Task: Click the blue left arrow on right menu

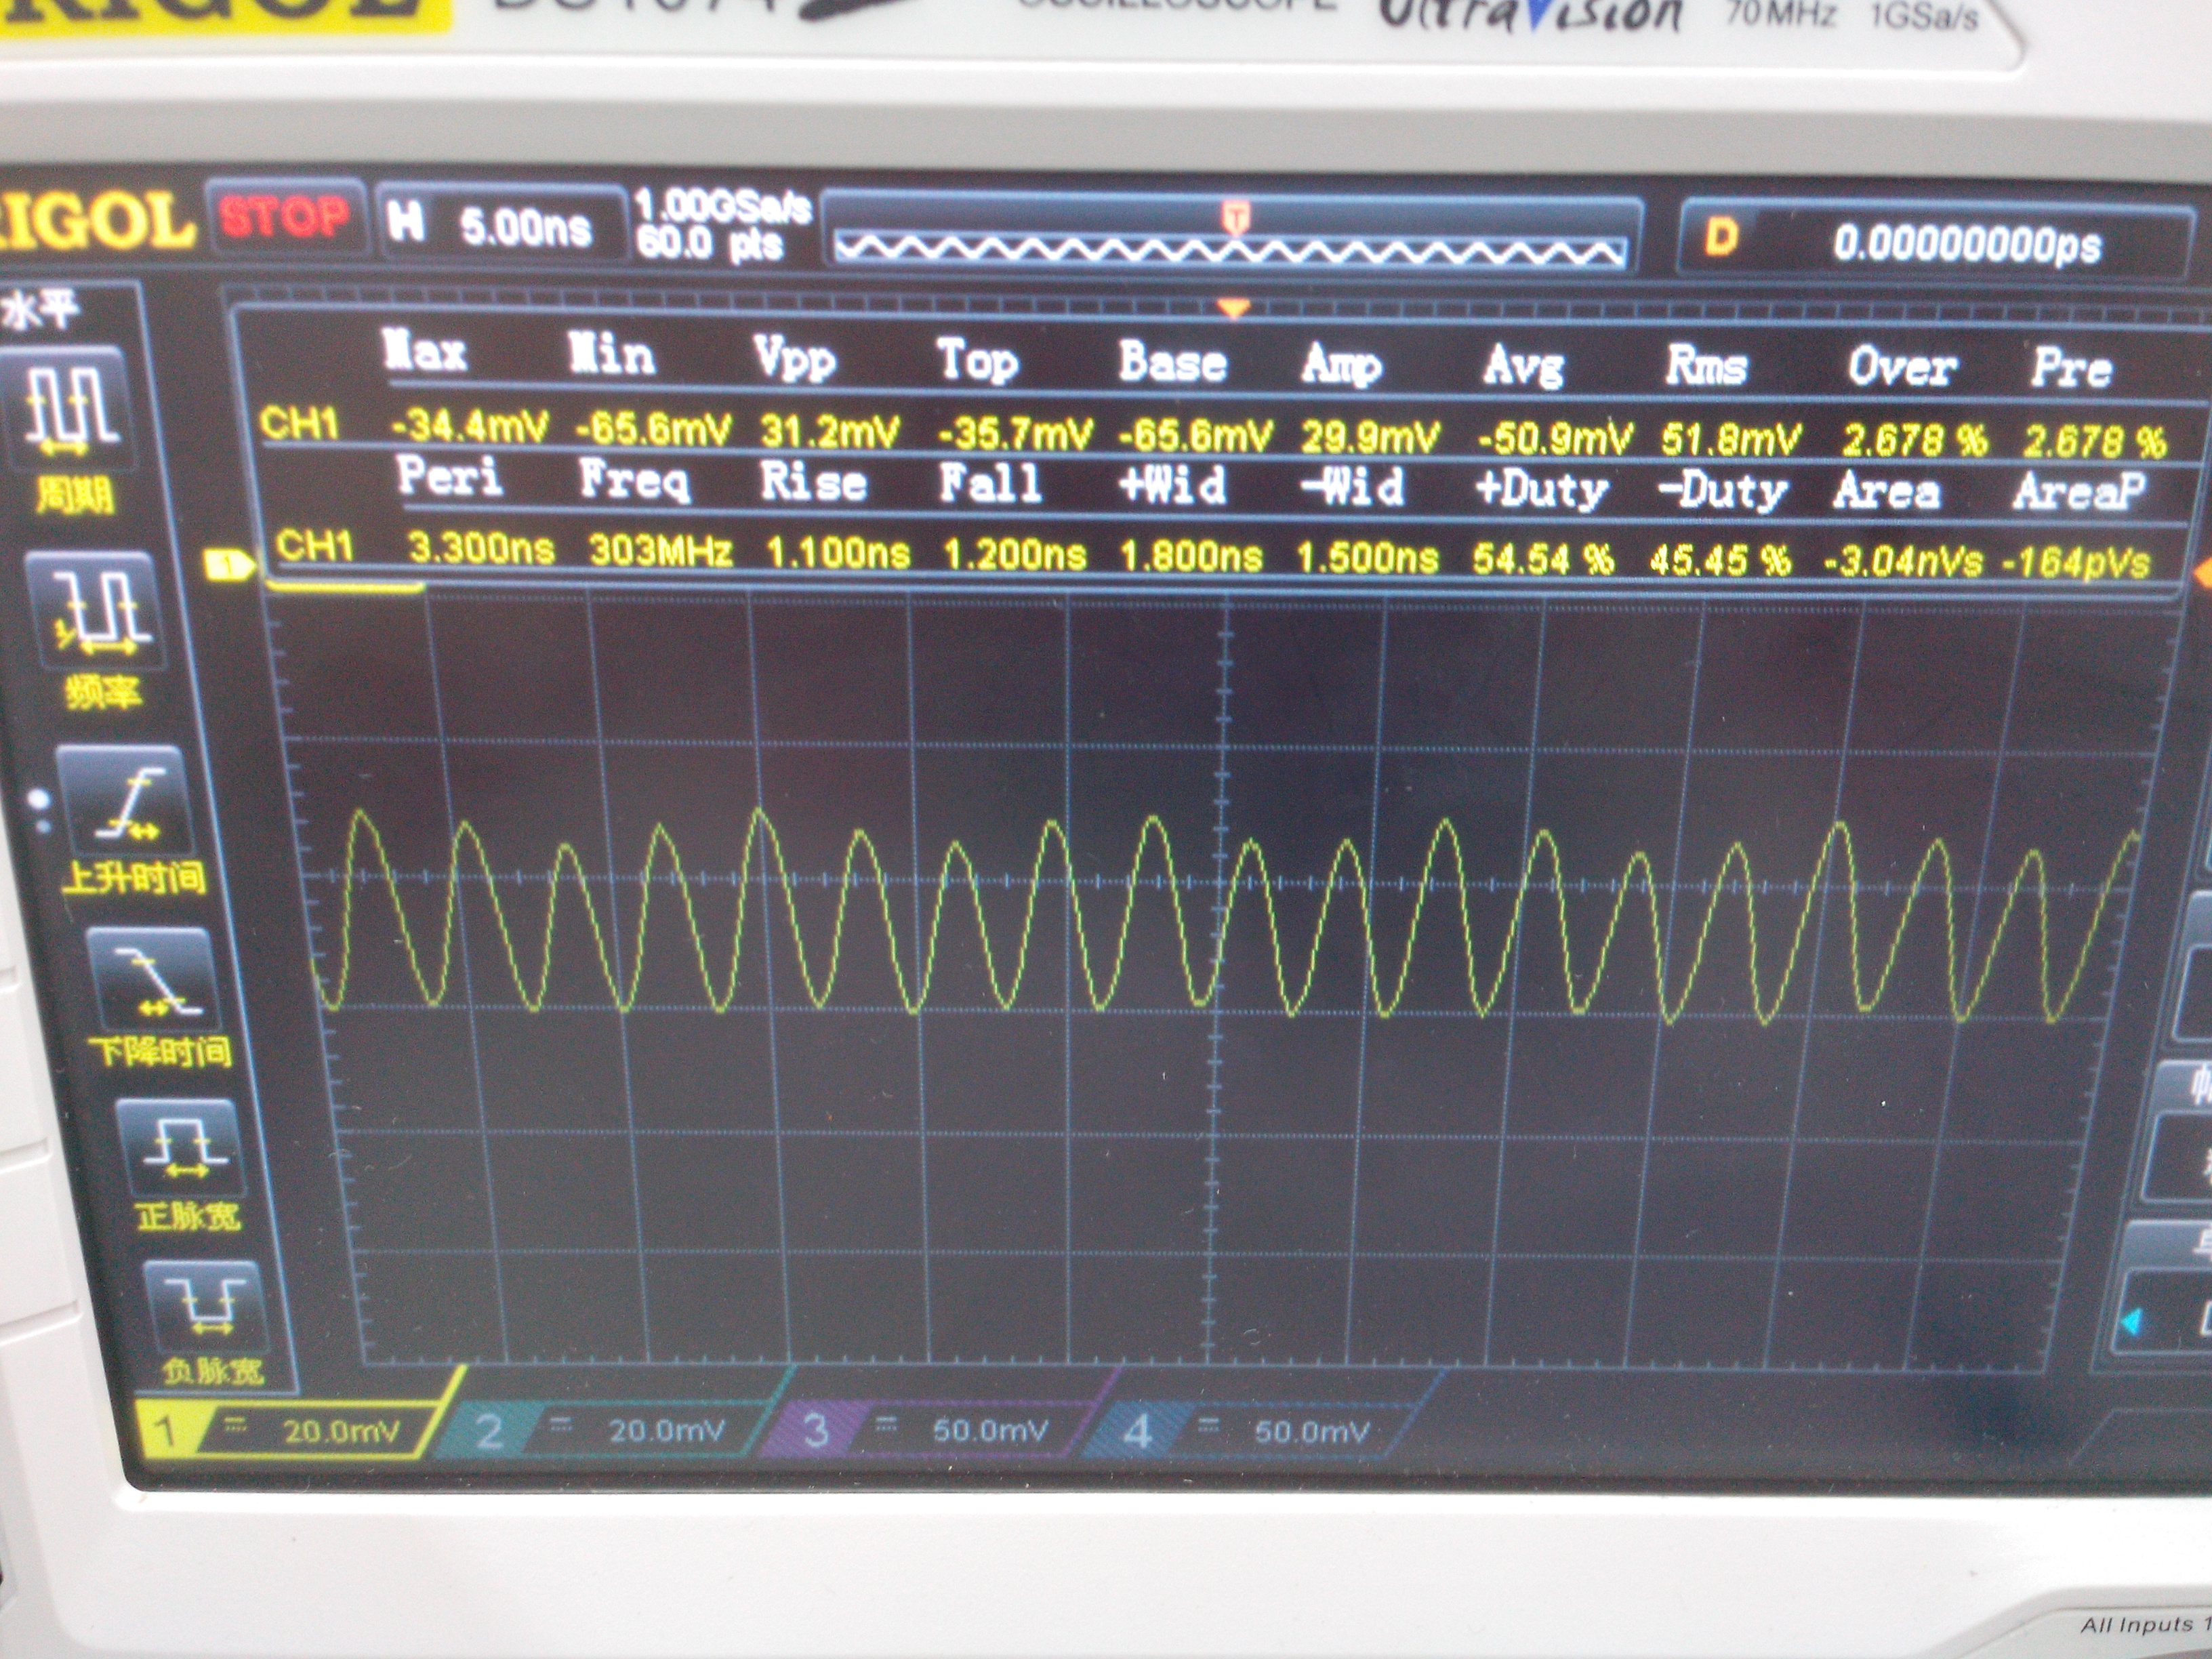Action: click(x=2131, y=1322)
